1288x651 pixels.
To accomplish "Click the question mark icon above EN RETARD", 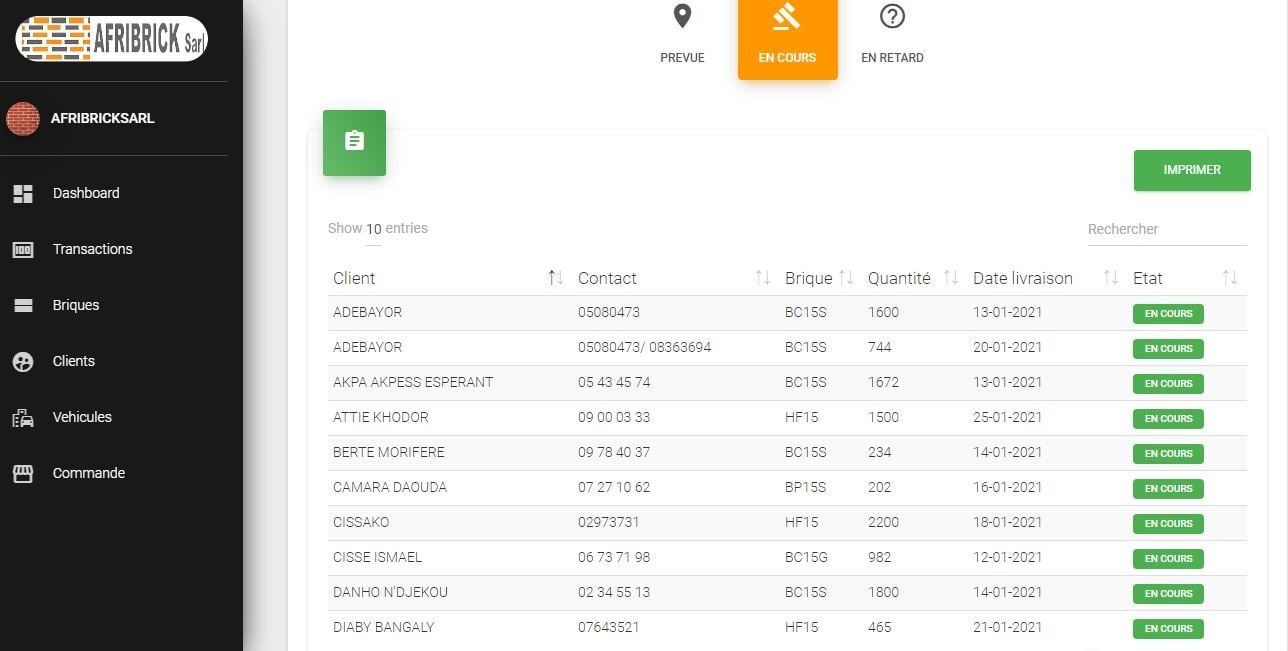I will [891, 16].
